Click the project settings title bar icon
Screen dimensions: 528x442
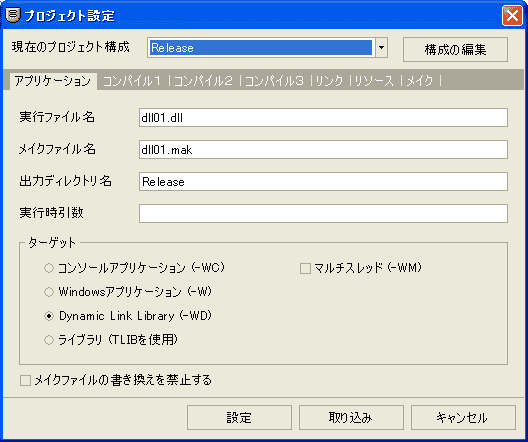tap(13, 15)
